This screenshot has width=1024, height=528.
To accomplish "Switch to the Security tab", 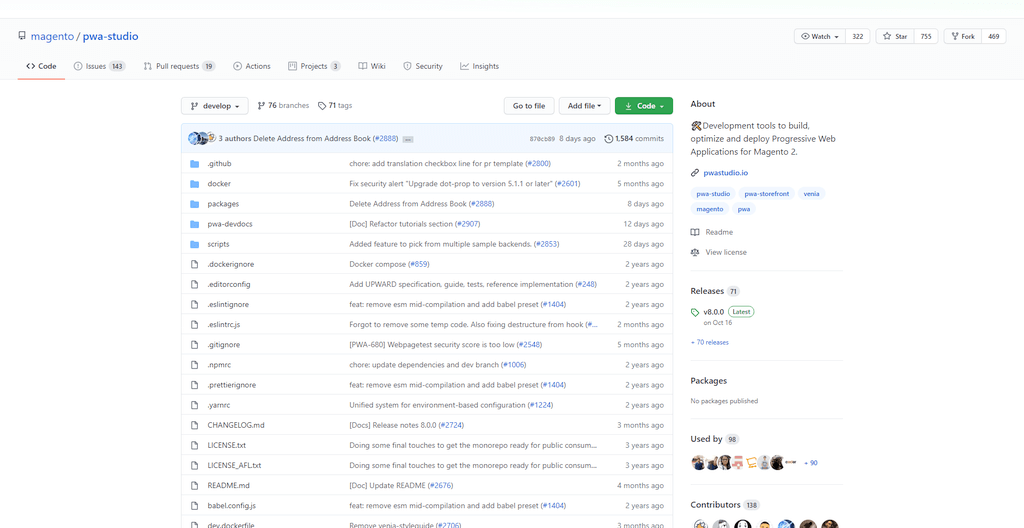I will coord(423,66).
